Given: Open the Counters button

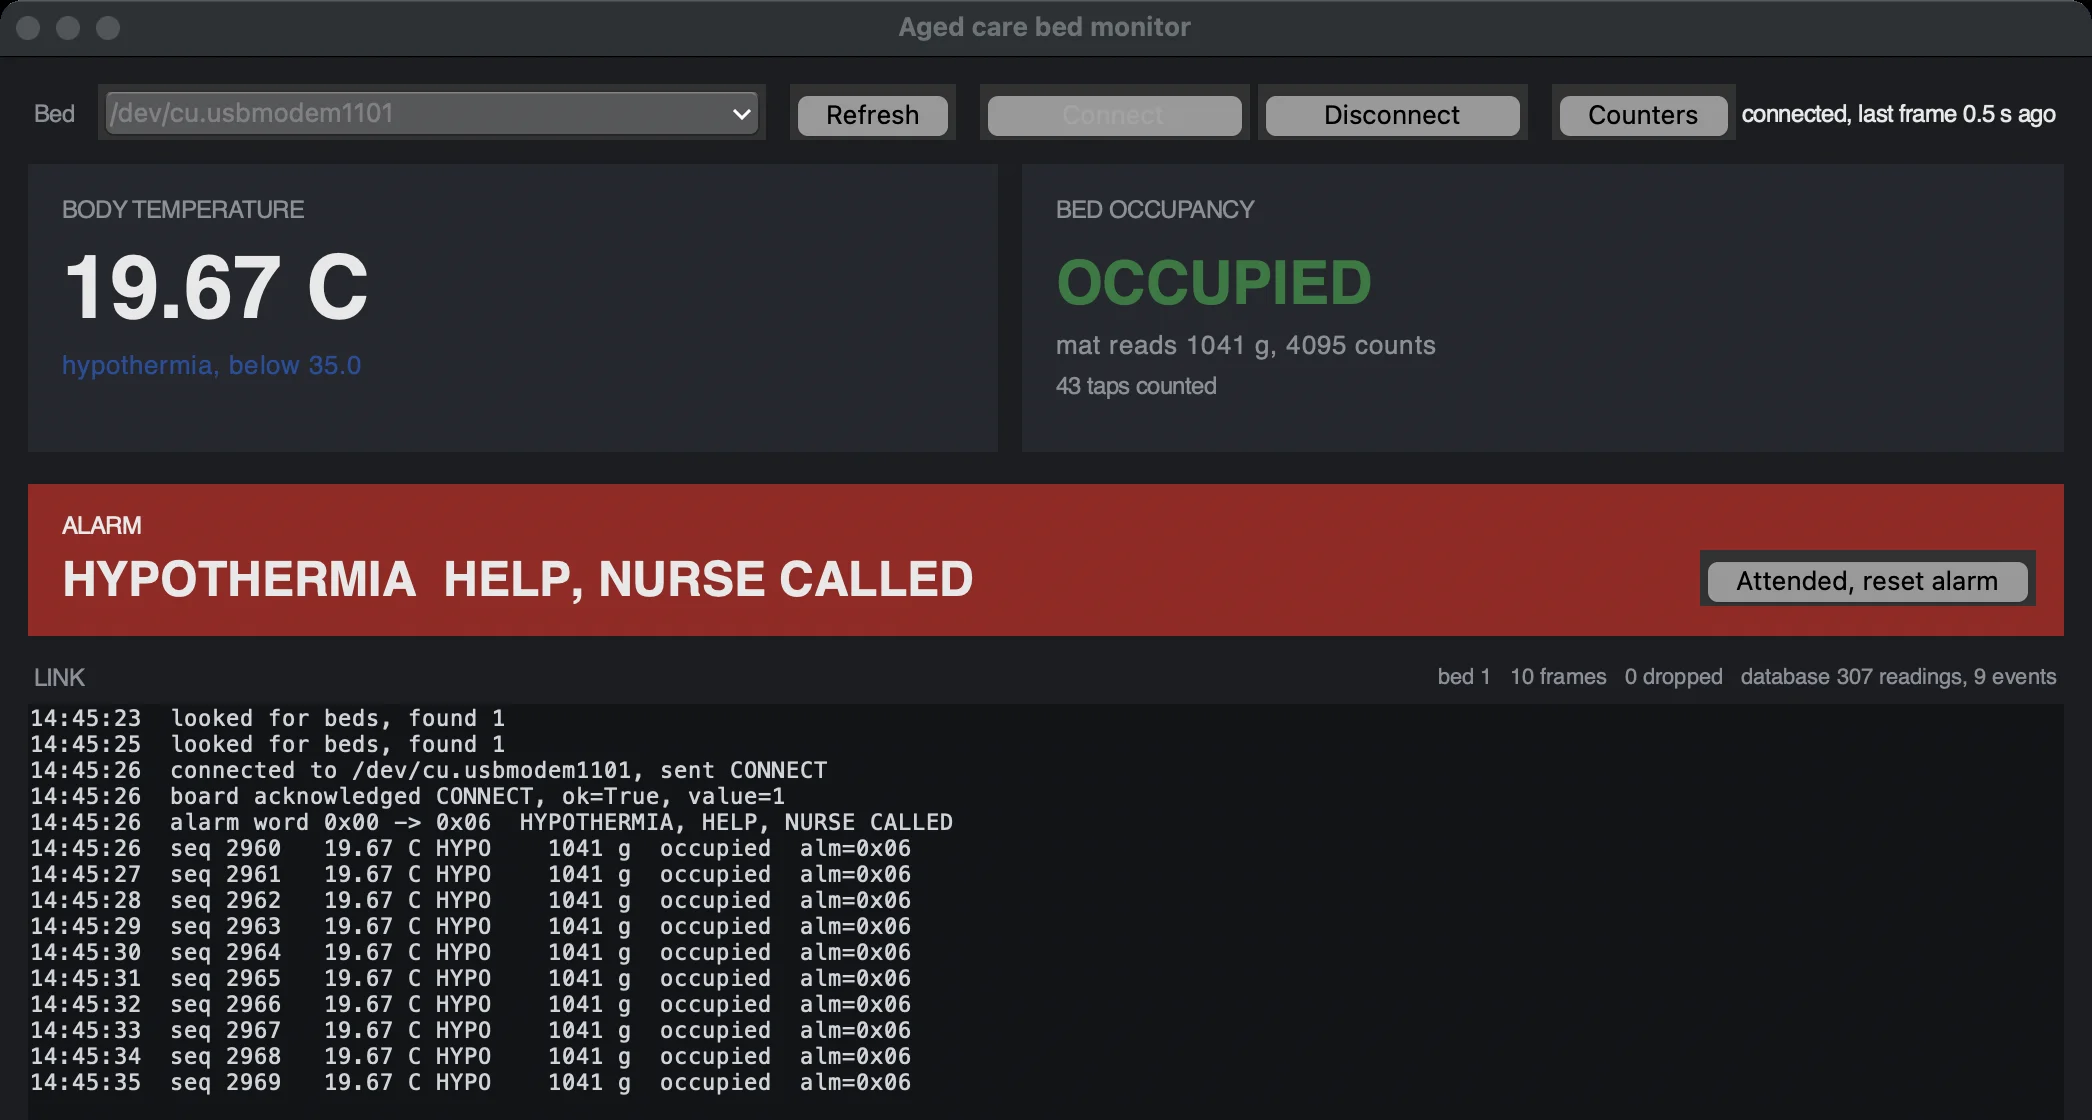Looking at the screenshot, I should coord(1643,115).
